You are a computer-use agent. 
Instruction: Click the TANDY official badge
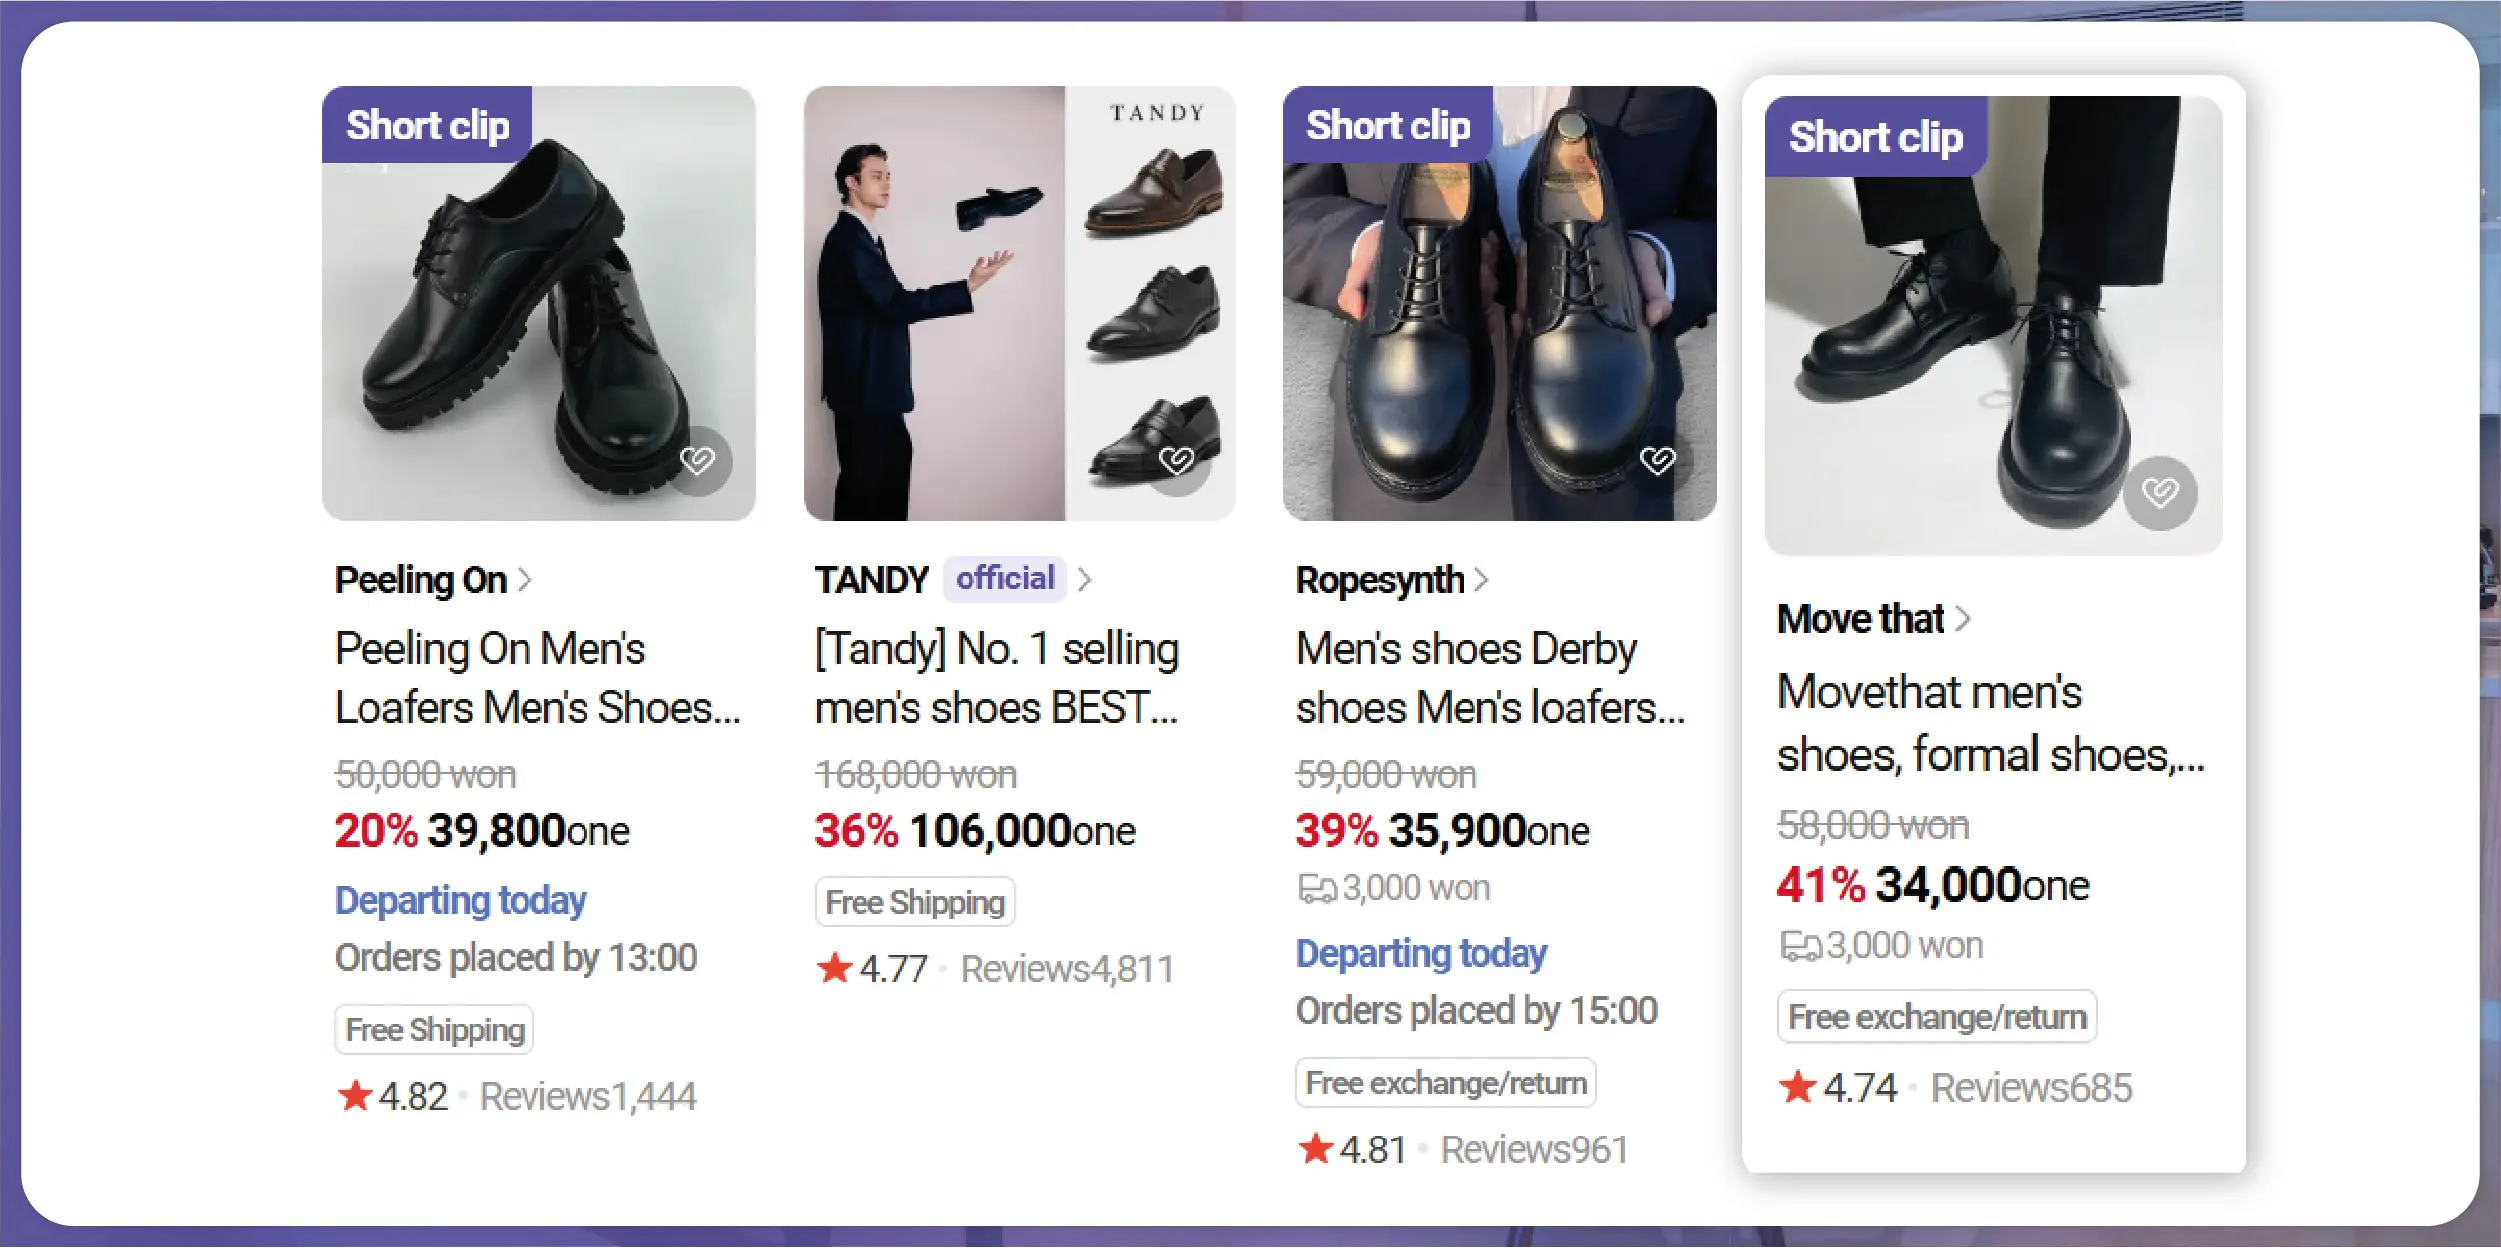pyautogui.click(x=1004, y=578)
